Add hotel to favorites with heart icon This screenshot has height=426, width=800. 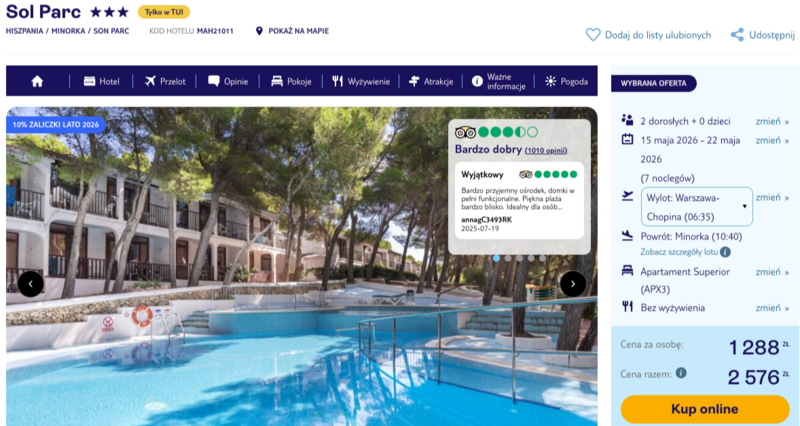(593, 35)
